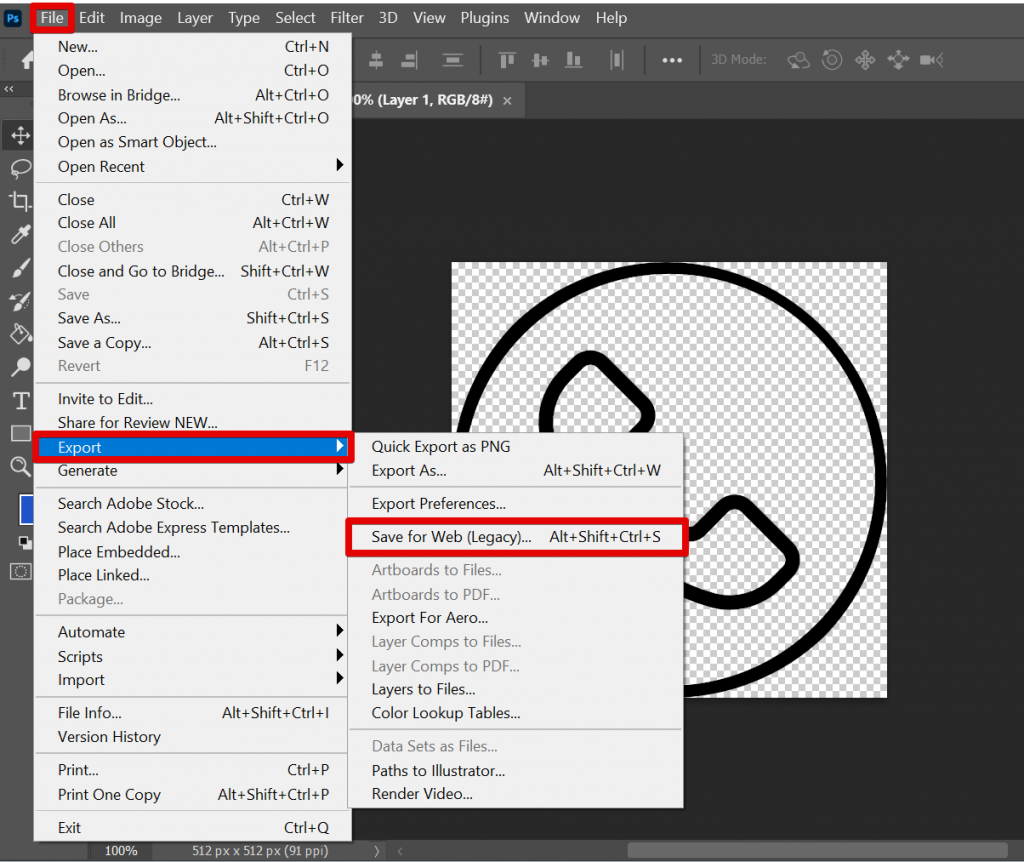Select the Lasso tool

click(22, 169)
